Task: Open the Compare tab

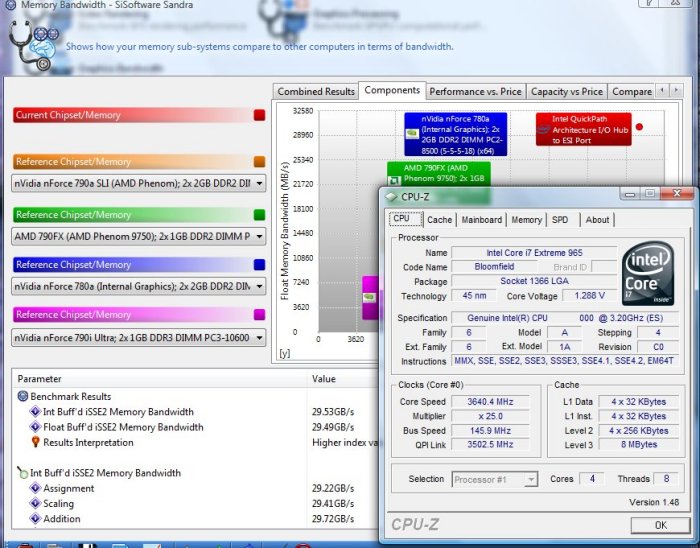Action: pyautogui.click(x=632, y=91)
